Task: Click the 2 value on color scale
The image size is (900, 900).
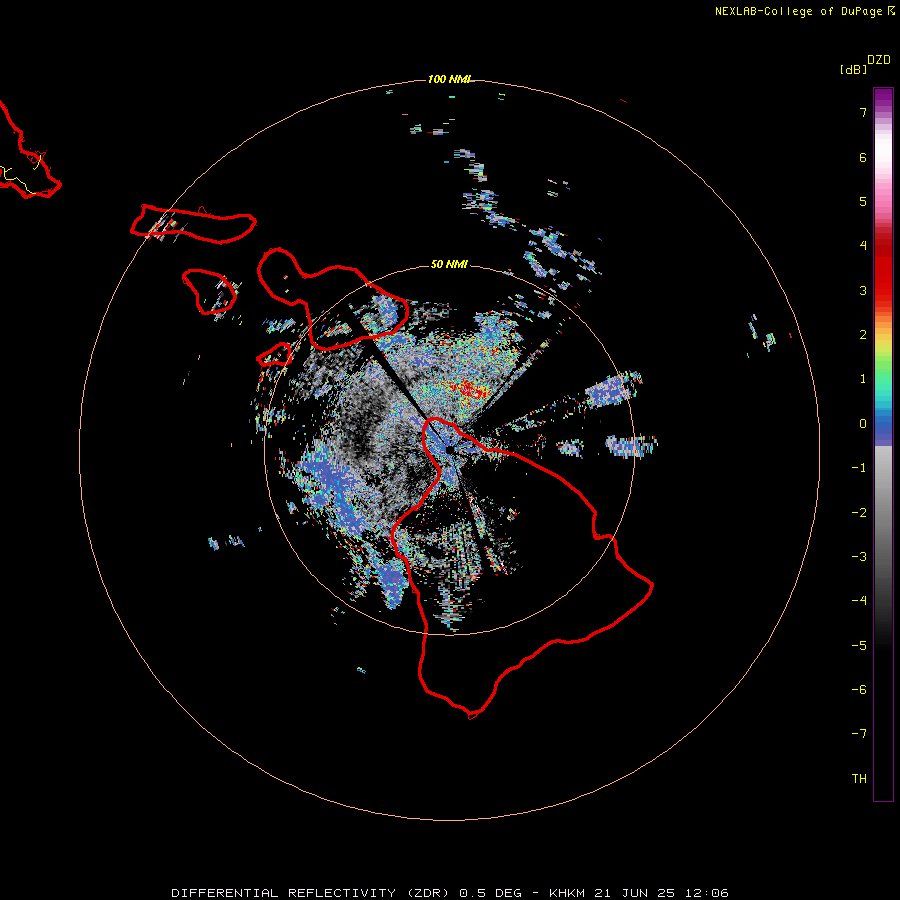Action: click(x=863, y=335)
